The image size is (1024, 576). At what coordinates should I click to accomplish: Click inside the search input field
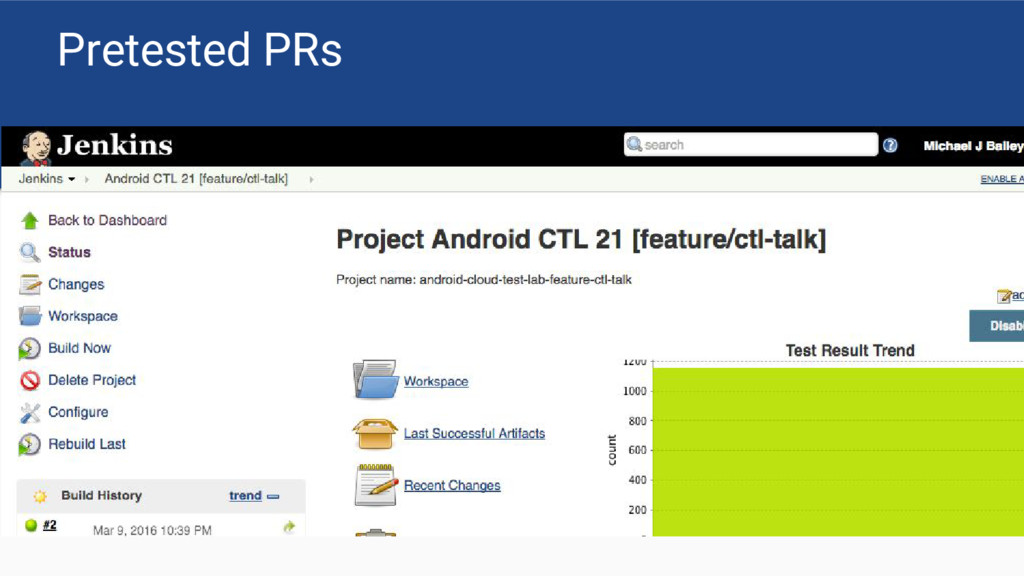pyautogui.click(x=750, y=144)
